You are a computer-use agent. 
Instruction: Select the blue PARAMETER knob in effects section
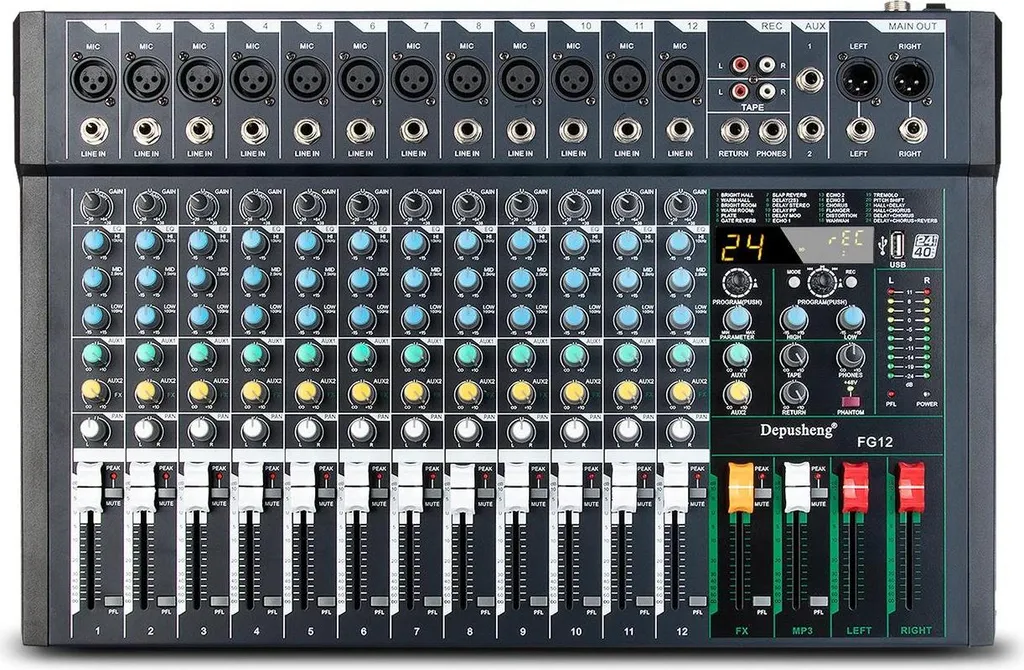[x=737, y=318]
